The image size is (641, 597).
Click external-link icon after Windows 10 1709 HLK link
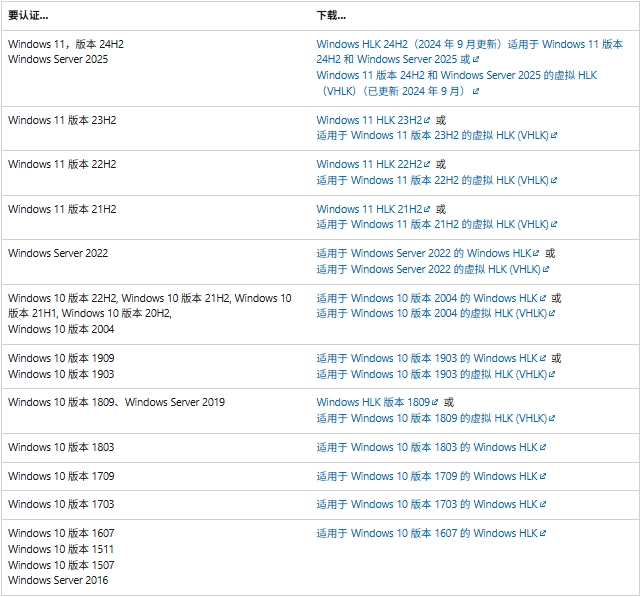click(x=543, y=476)
